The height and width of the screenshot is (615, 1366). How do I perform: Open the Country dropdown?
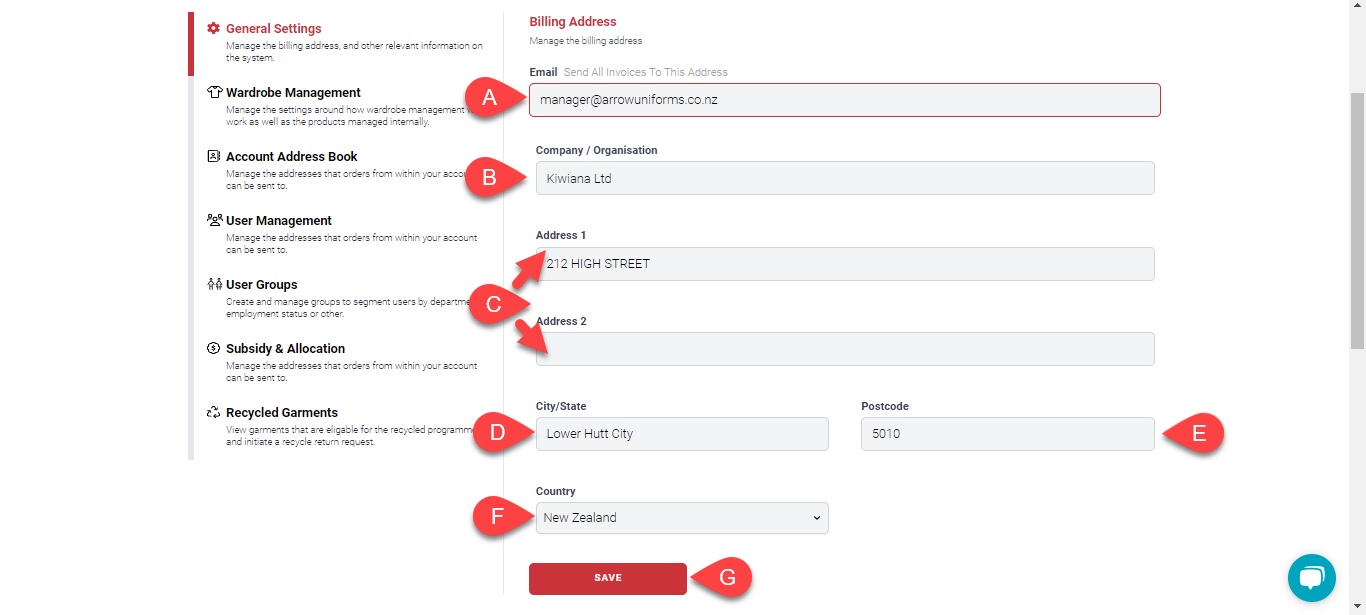pyautogui.click(x=682, y=518)
